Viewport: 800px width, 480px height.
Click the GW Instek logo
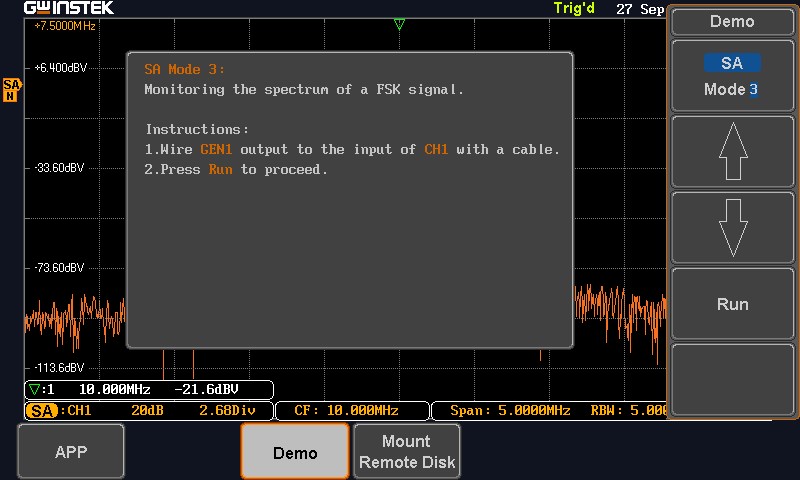pyautogui.click(x=69, y=8)
